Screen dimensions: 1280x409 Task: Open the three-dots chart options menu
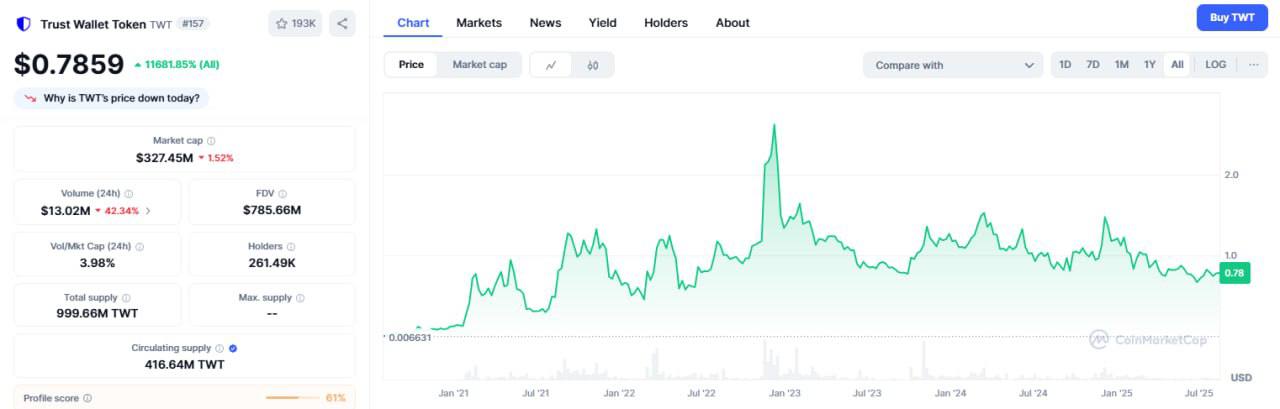1253,65
